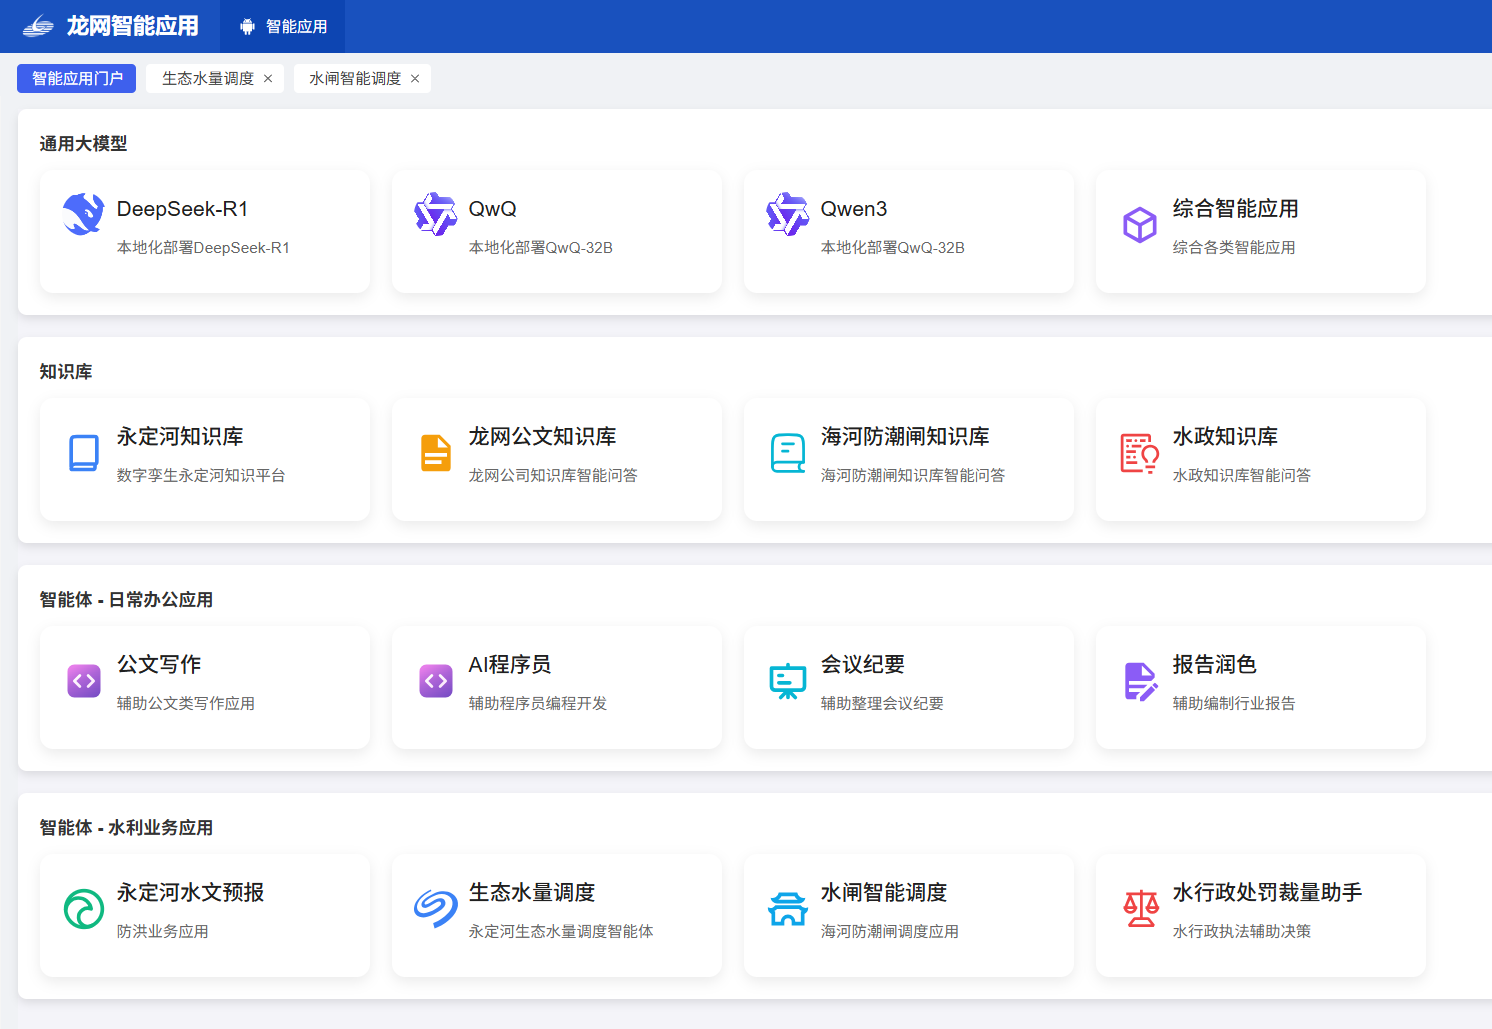
Task: Click the DeepSeek-R1 whale icon
Action: pyautogui.click(x=83, y=214)
